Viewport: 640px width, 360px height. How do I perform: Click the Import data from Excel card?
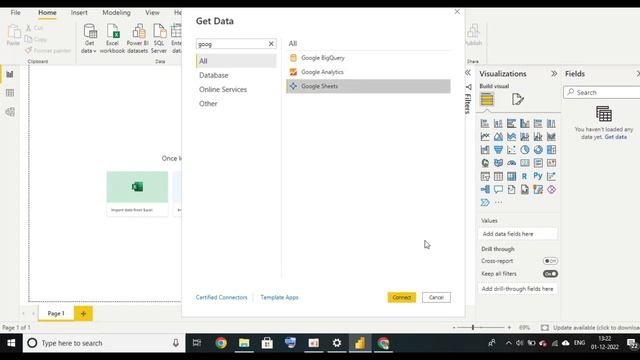click(137, 193)
